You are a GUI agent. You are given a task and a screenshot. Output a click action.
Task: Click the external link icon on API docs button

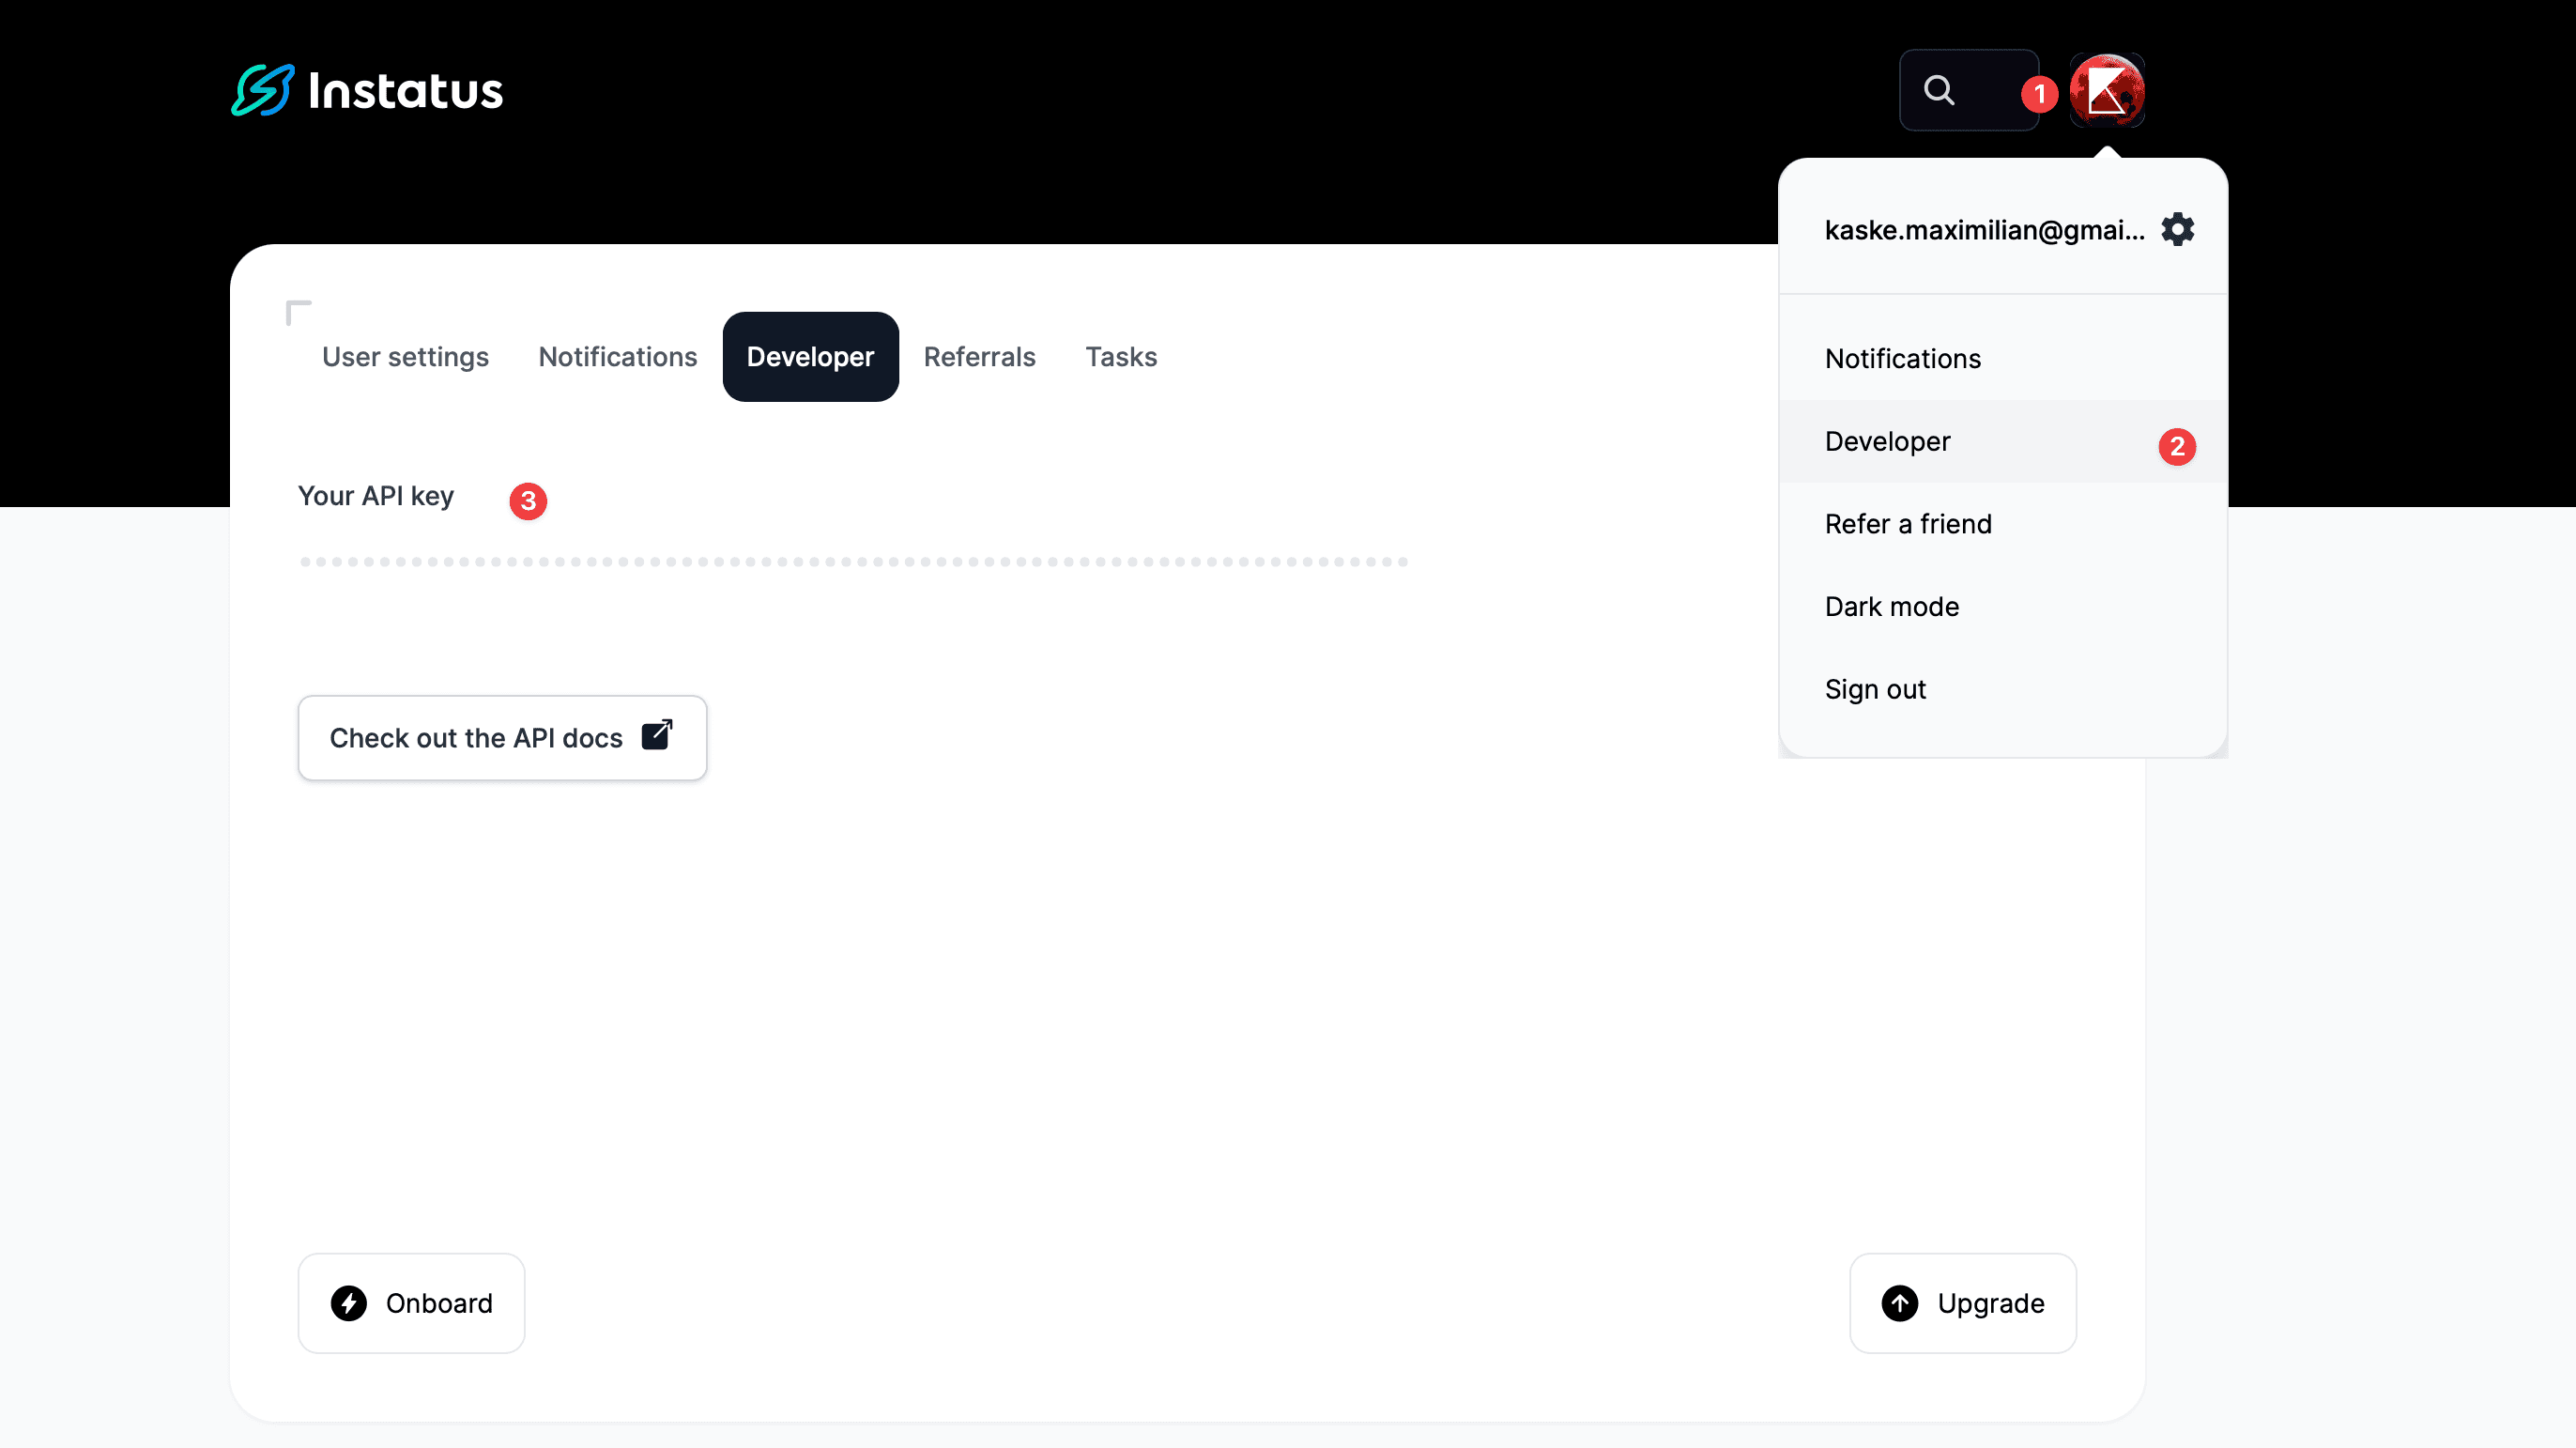point(656,736)
